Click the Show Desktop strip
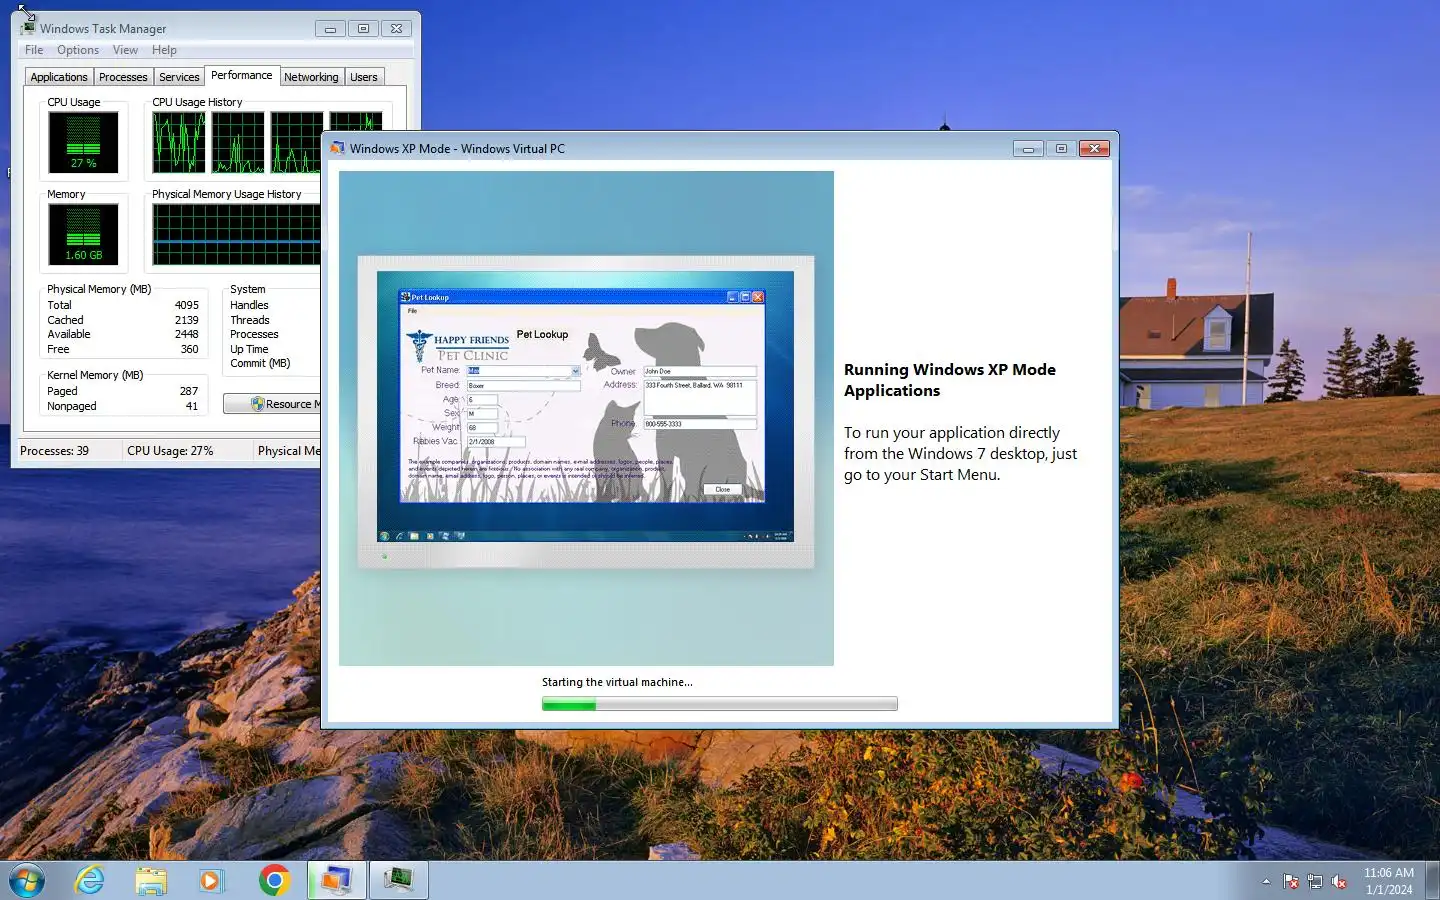Image resolution: width=1440 pixels, height=900 pixels. click(x=1432, y=881)
